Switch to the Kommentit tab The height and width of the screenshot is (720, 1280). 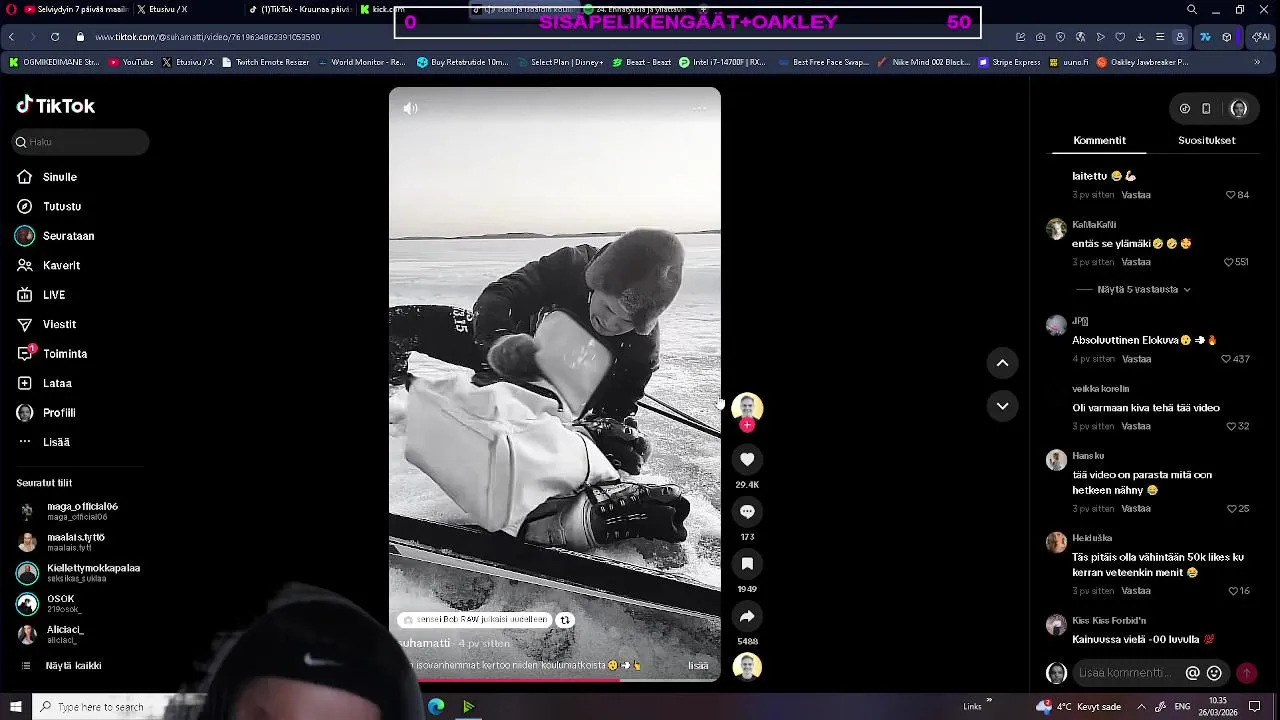click(1099, 141)
